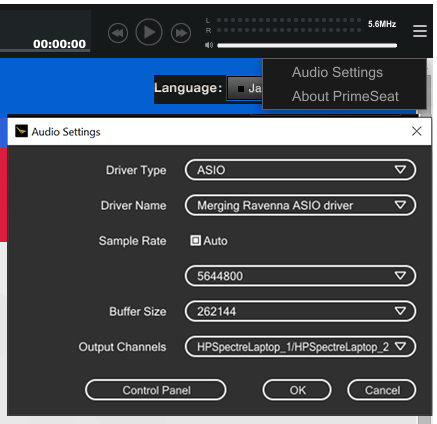Click the rewind playback button
This screenshot has width=437, height=424.
coord(118,33)
